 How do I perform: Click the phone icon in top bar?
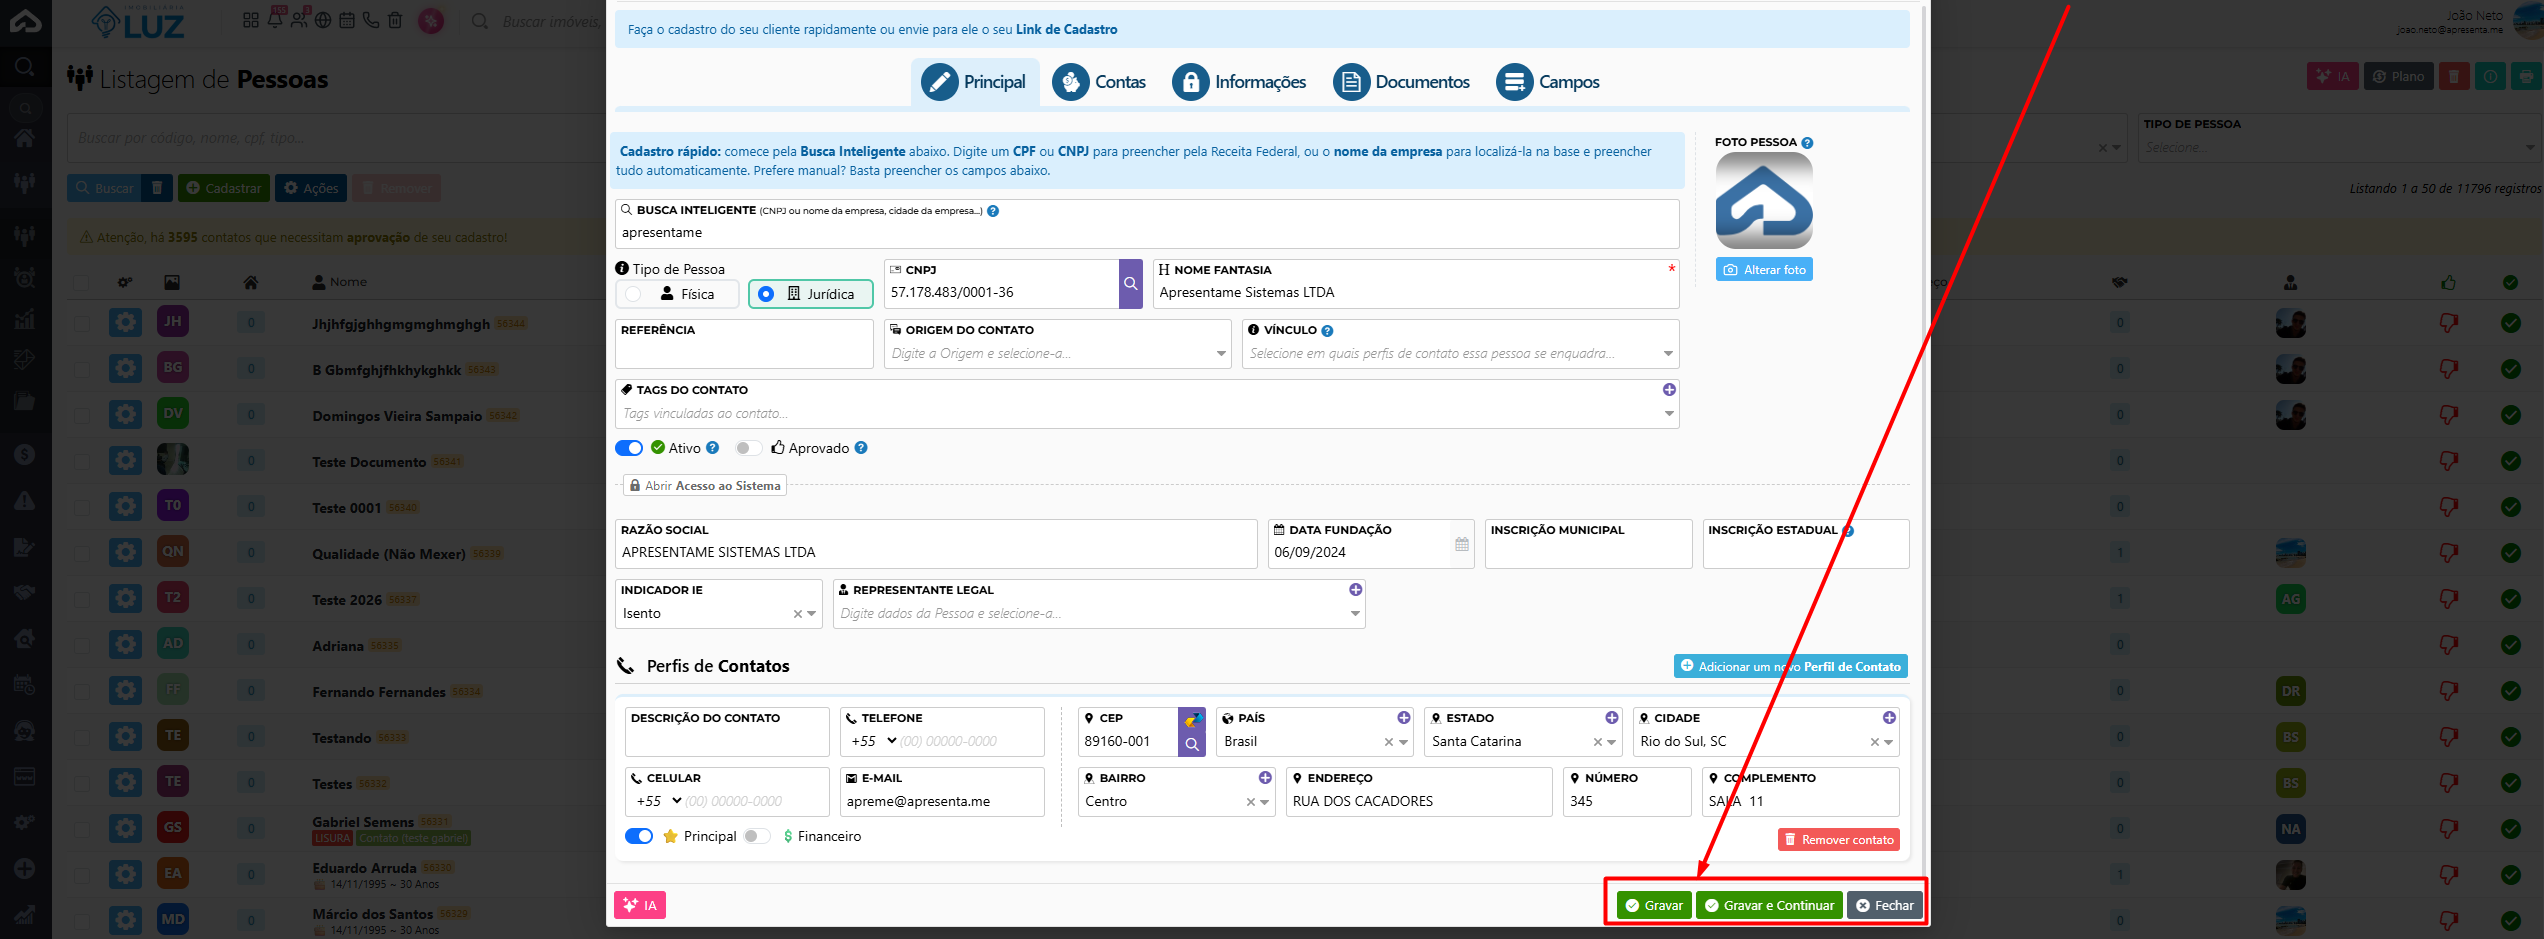coord(371,20)
